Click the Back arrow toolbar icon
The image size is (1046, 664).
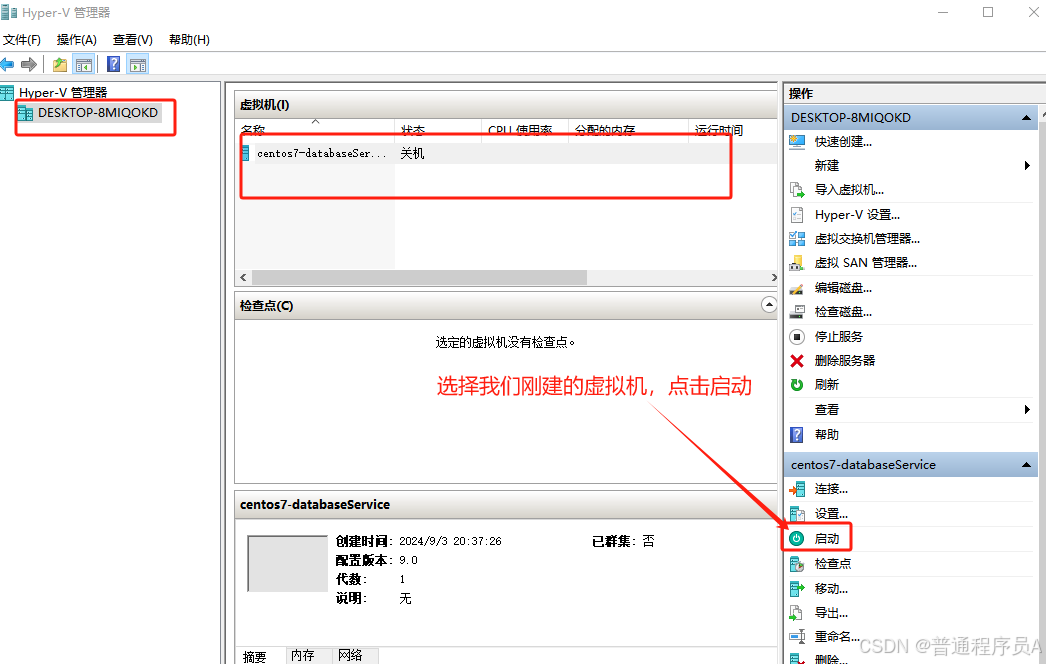7,65
